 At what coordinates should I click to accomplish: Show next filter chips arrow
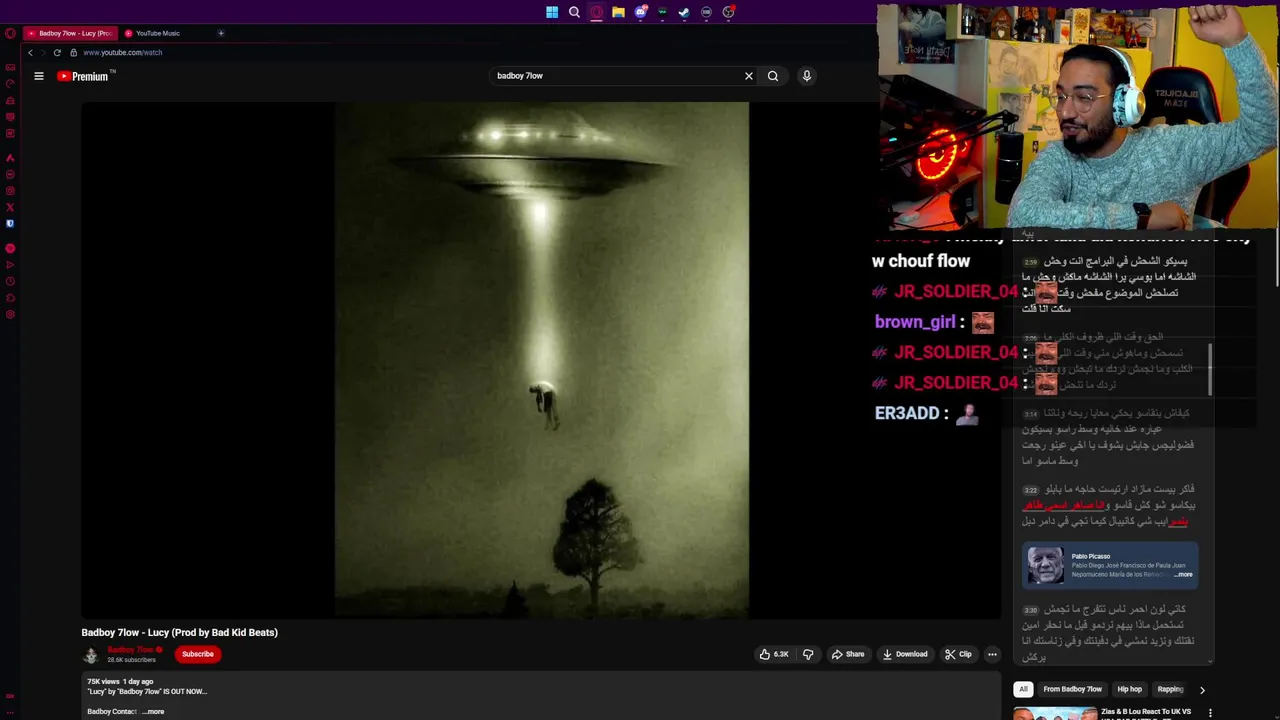(x=1202, y=689)
